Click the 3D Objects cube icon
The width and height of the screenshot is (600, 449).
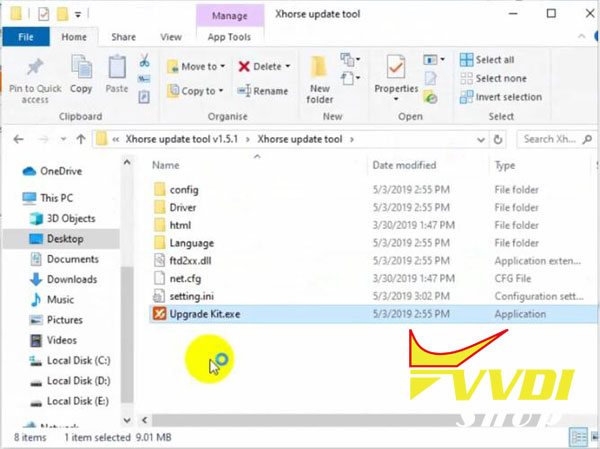click(36, 219)
